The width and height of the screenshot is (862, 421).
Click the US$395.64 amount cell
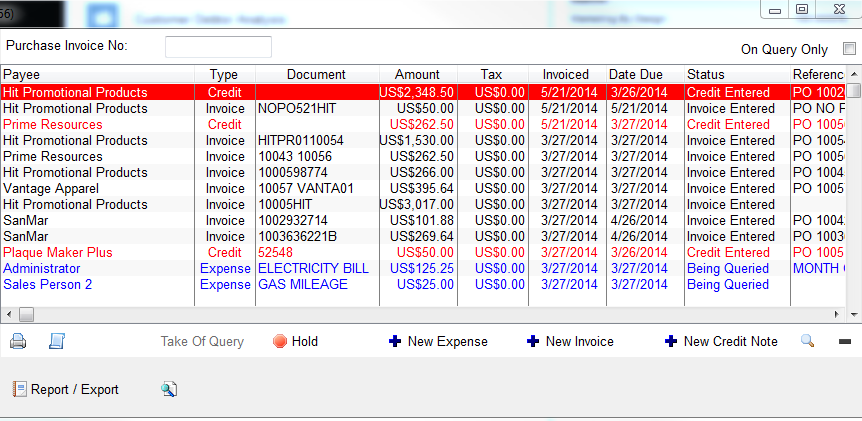click(x=418, y=189)
